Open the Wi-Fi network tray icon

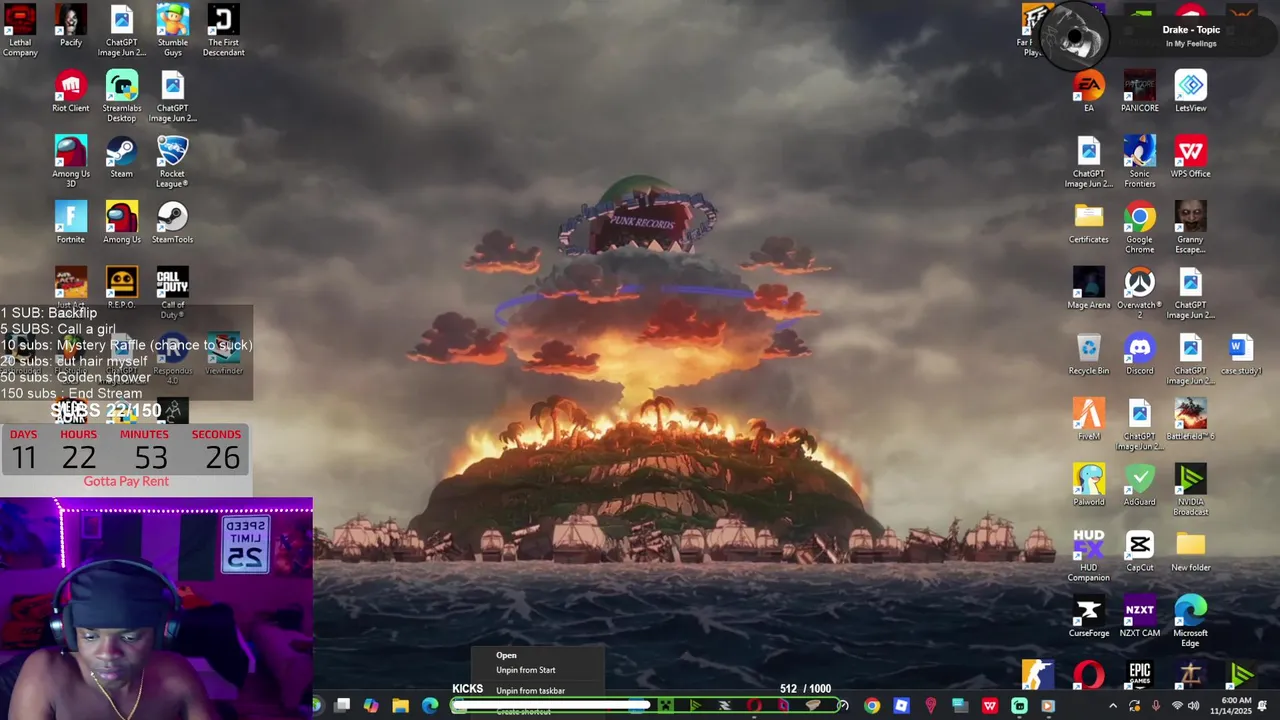1176,706
